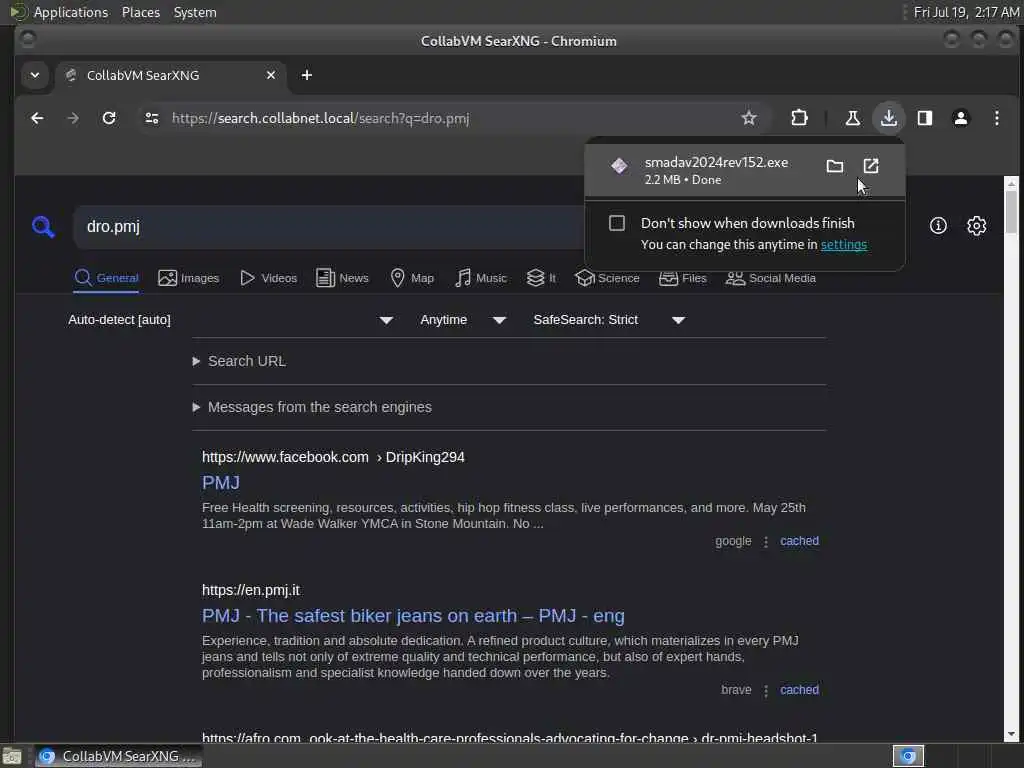Open google result three-dot options

click(x=765, y=541)
